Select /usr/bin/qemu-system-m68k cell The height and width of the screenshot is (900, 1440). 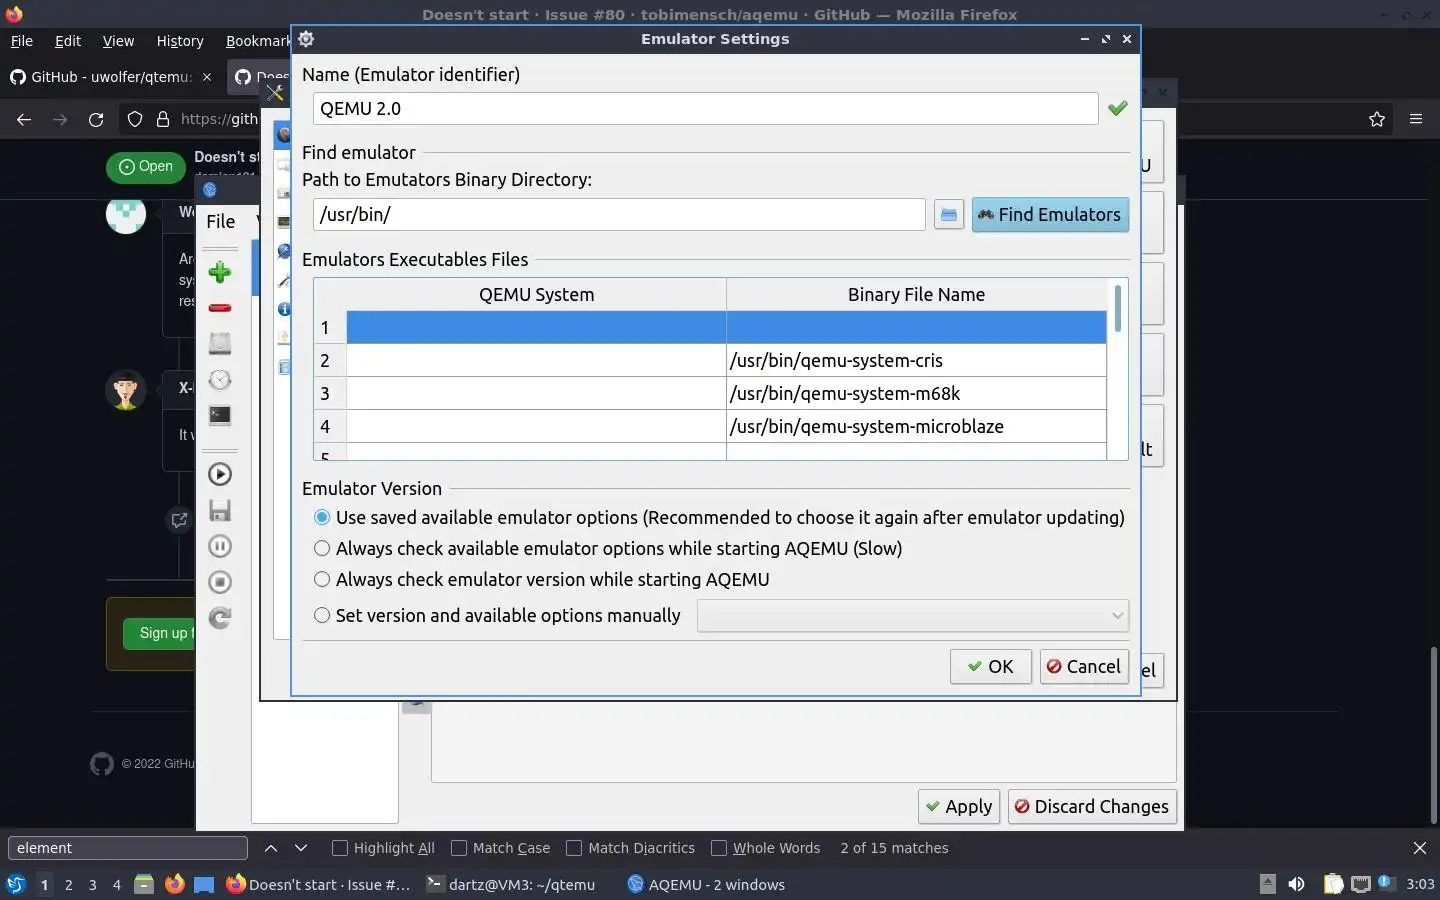point(916,393)
